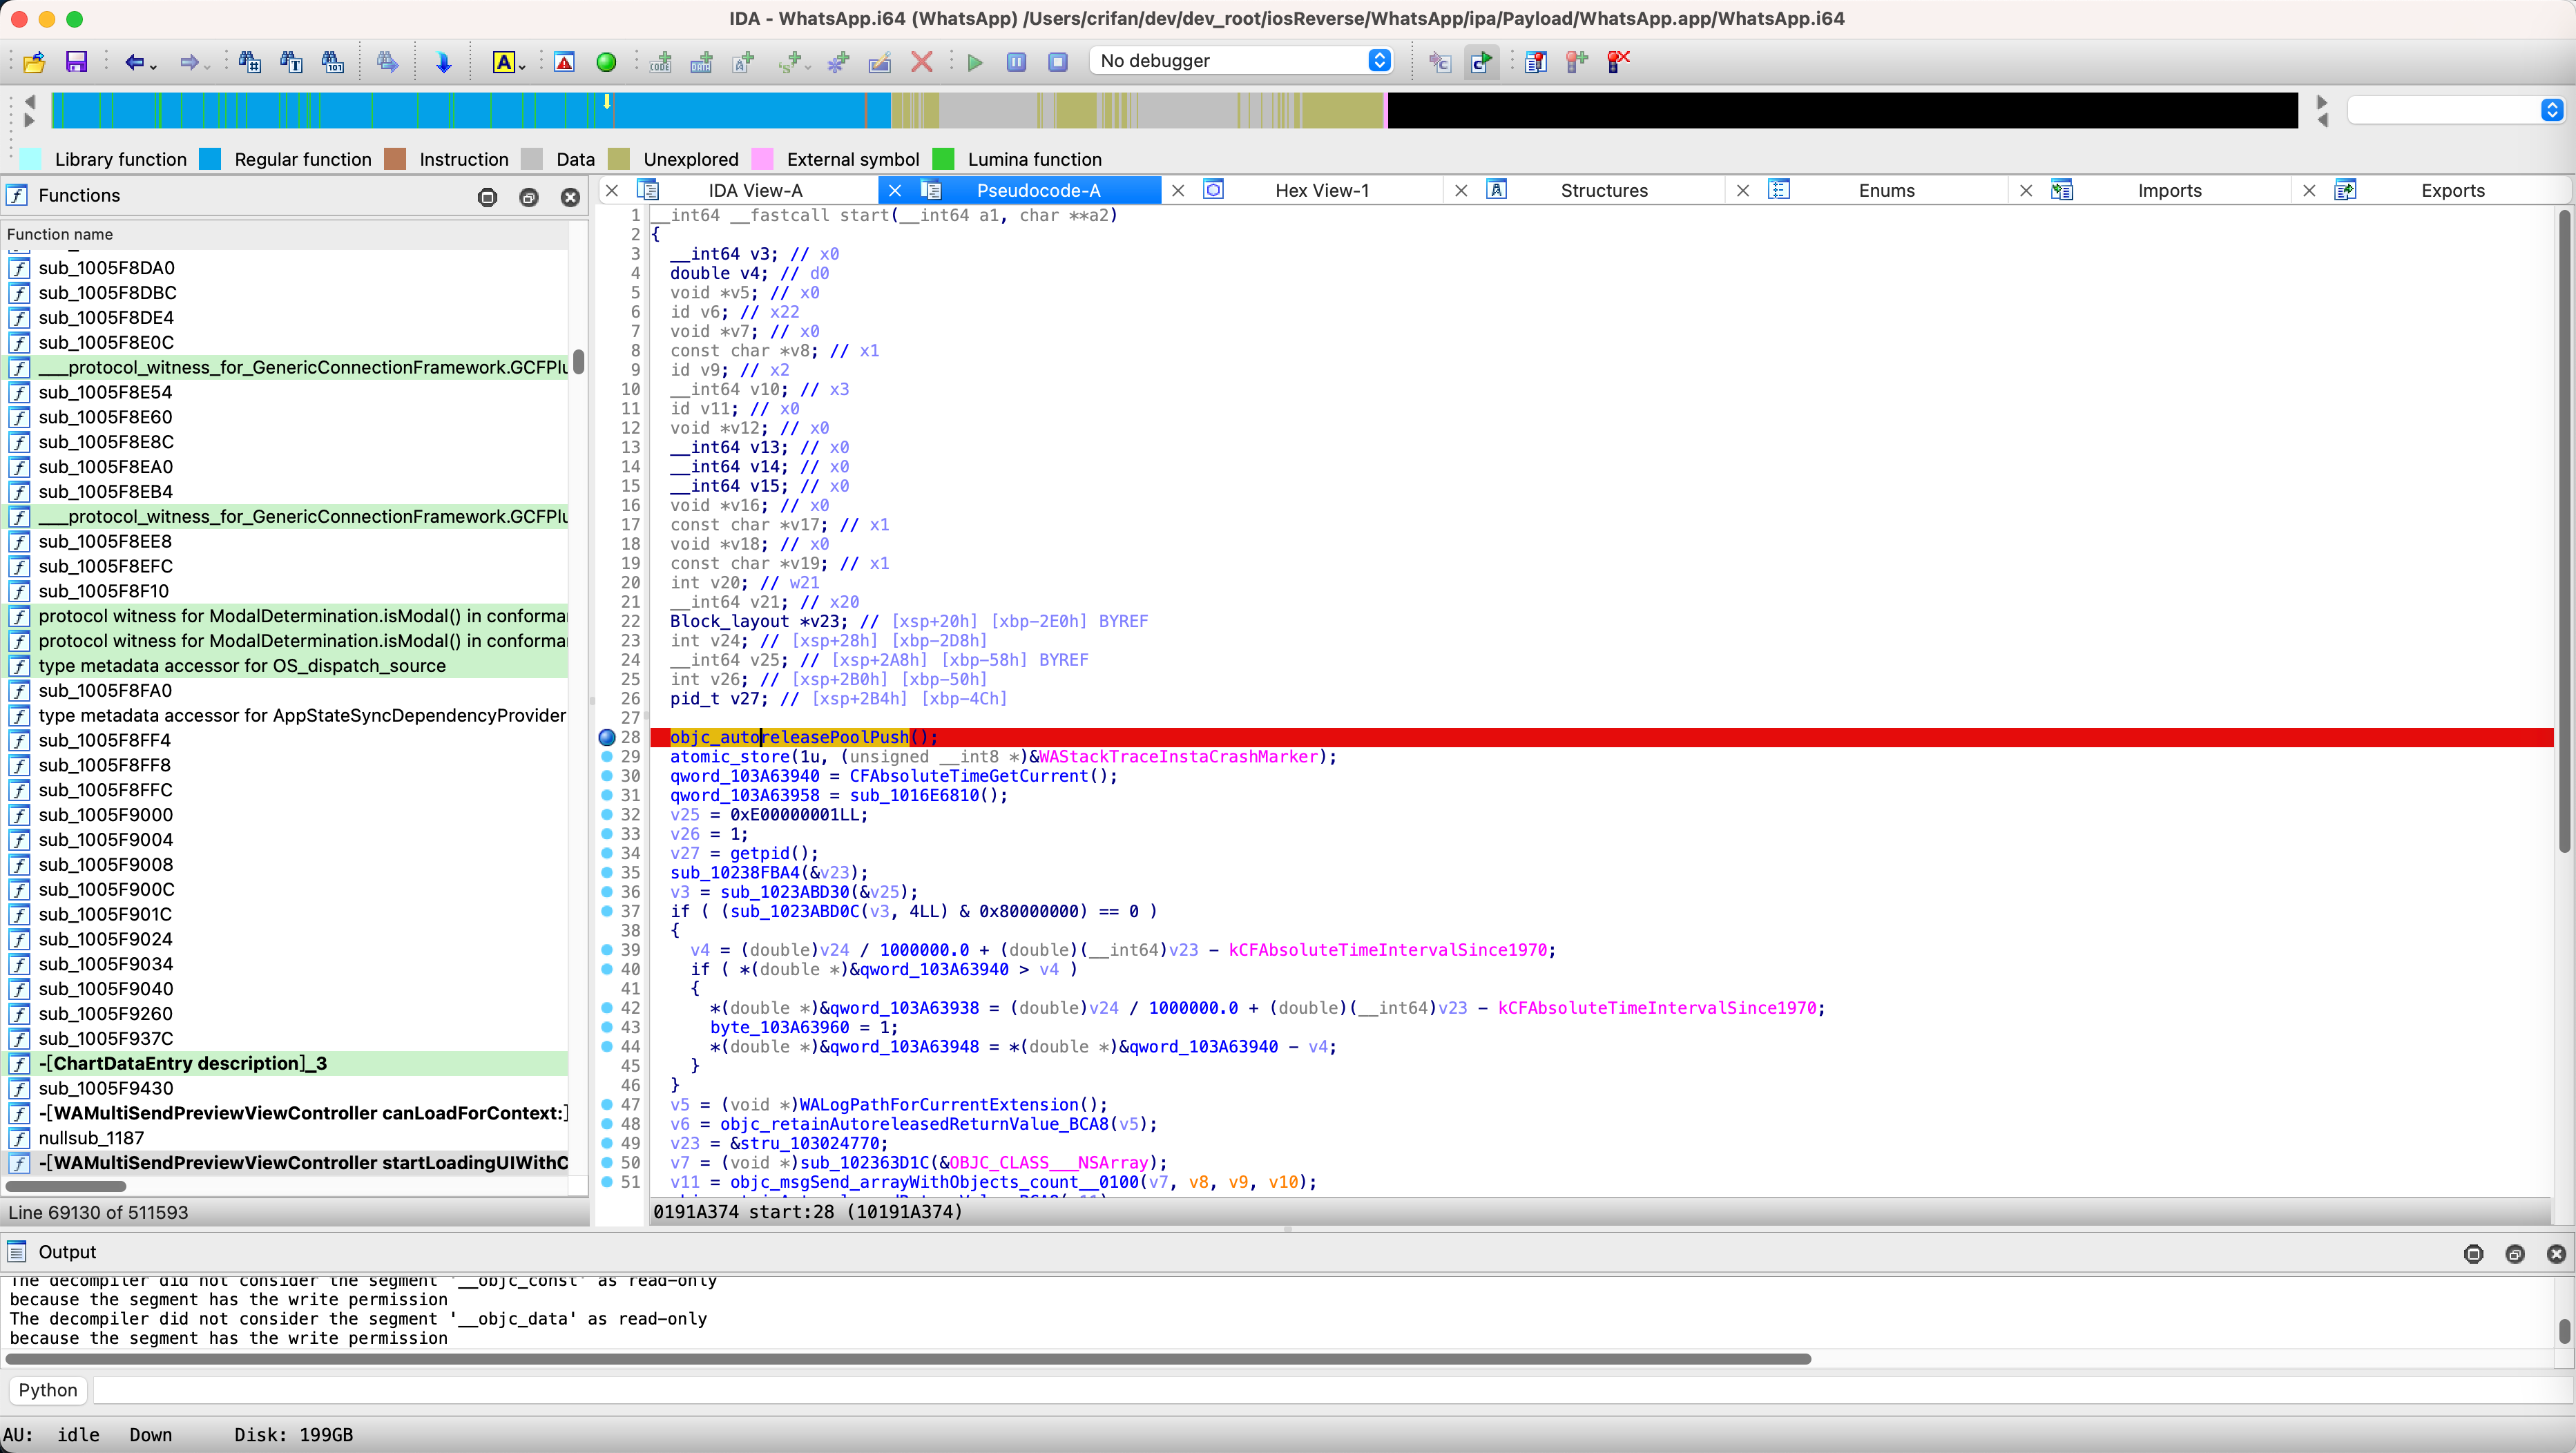Click the convert to CODE icon
The width and height of the screenshot is (2576, 1453).
(x=660, y=62)
